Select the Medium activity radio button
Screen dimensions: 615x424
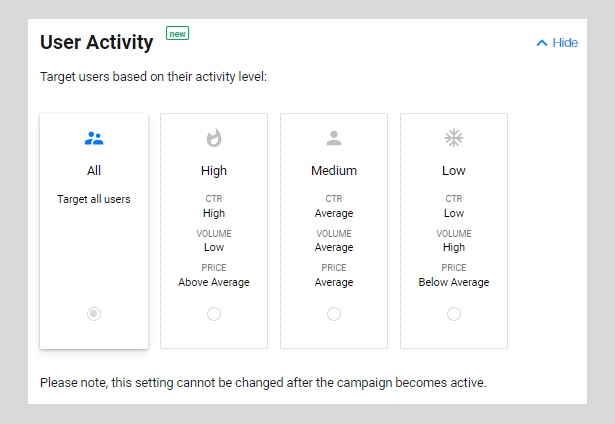(x=334, y=314)
